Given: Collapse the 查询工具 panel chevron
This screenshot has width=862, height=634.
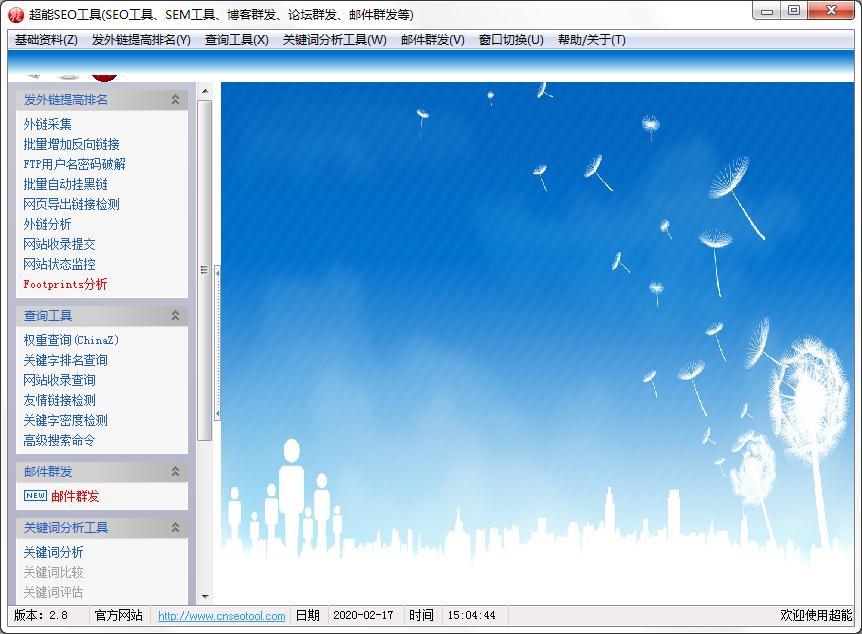Looking at the screenshot, I should click(175, 315).
